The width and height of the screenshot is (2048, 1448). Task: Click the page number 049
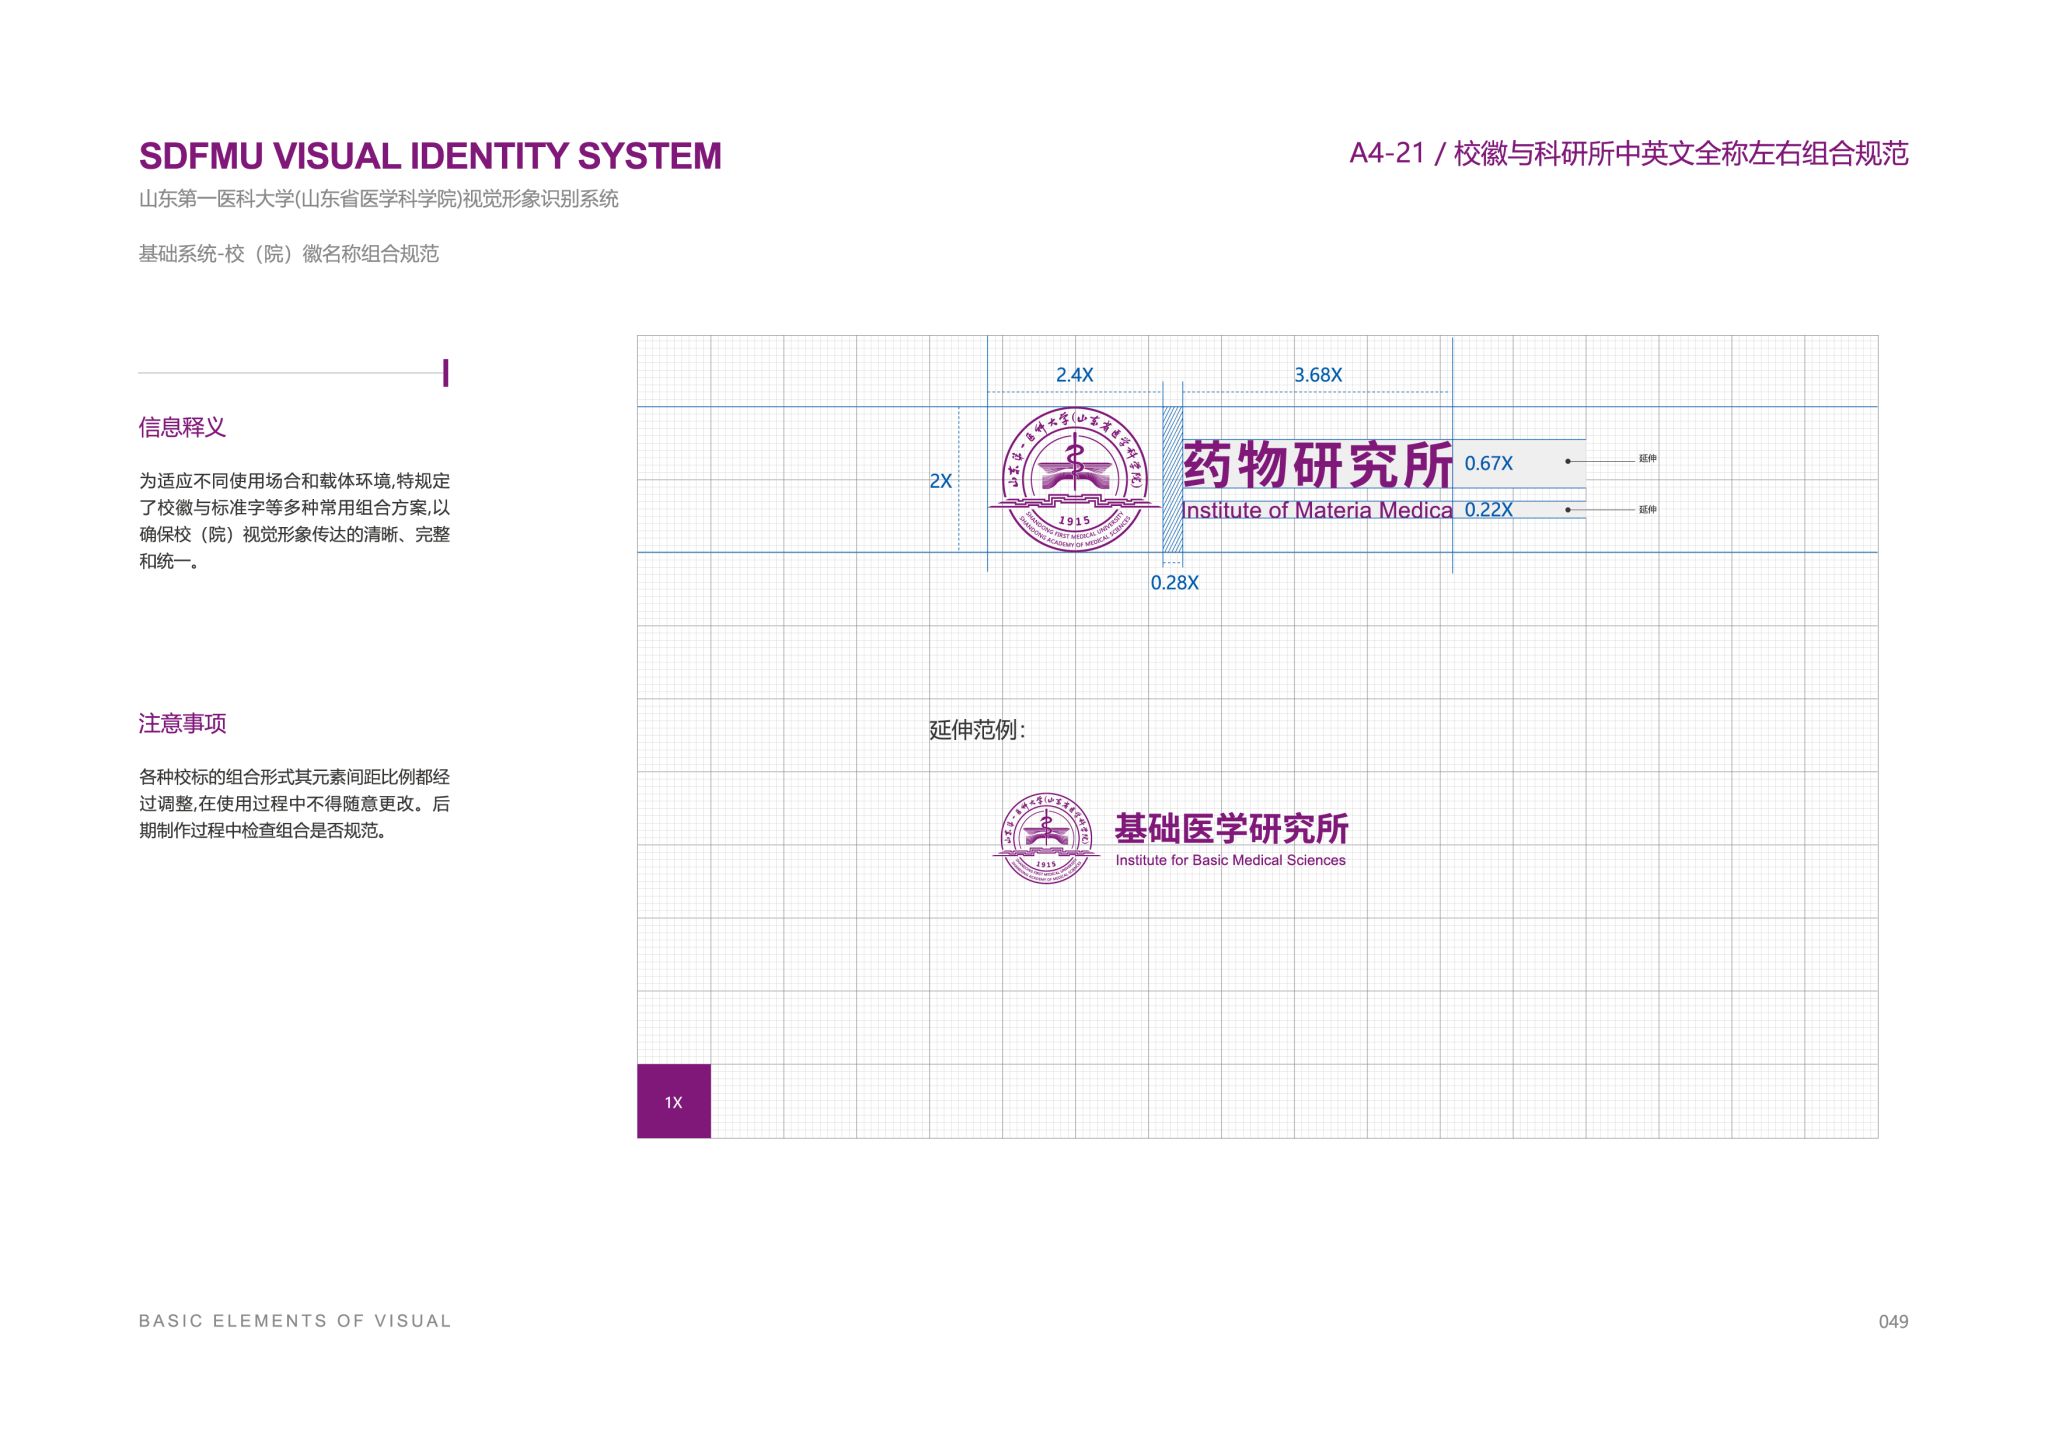(1893, 1321)
